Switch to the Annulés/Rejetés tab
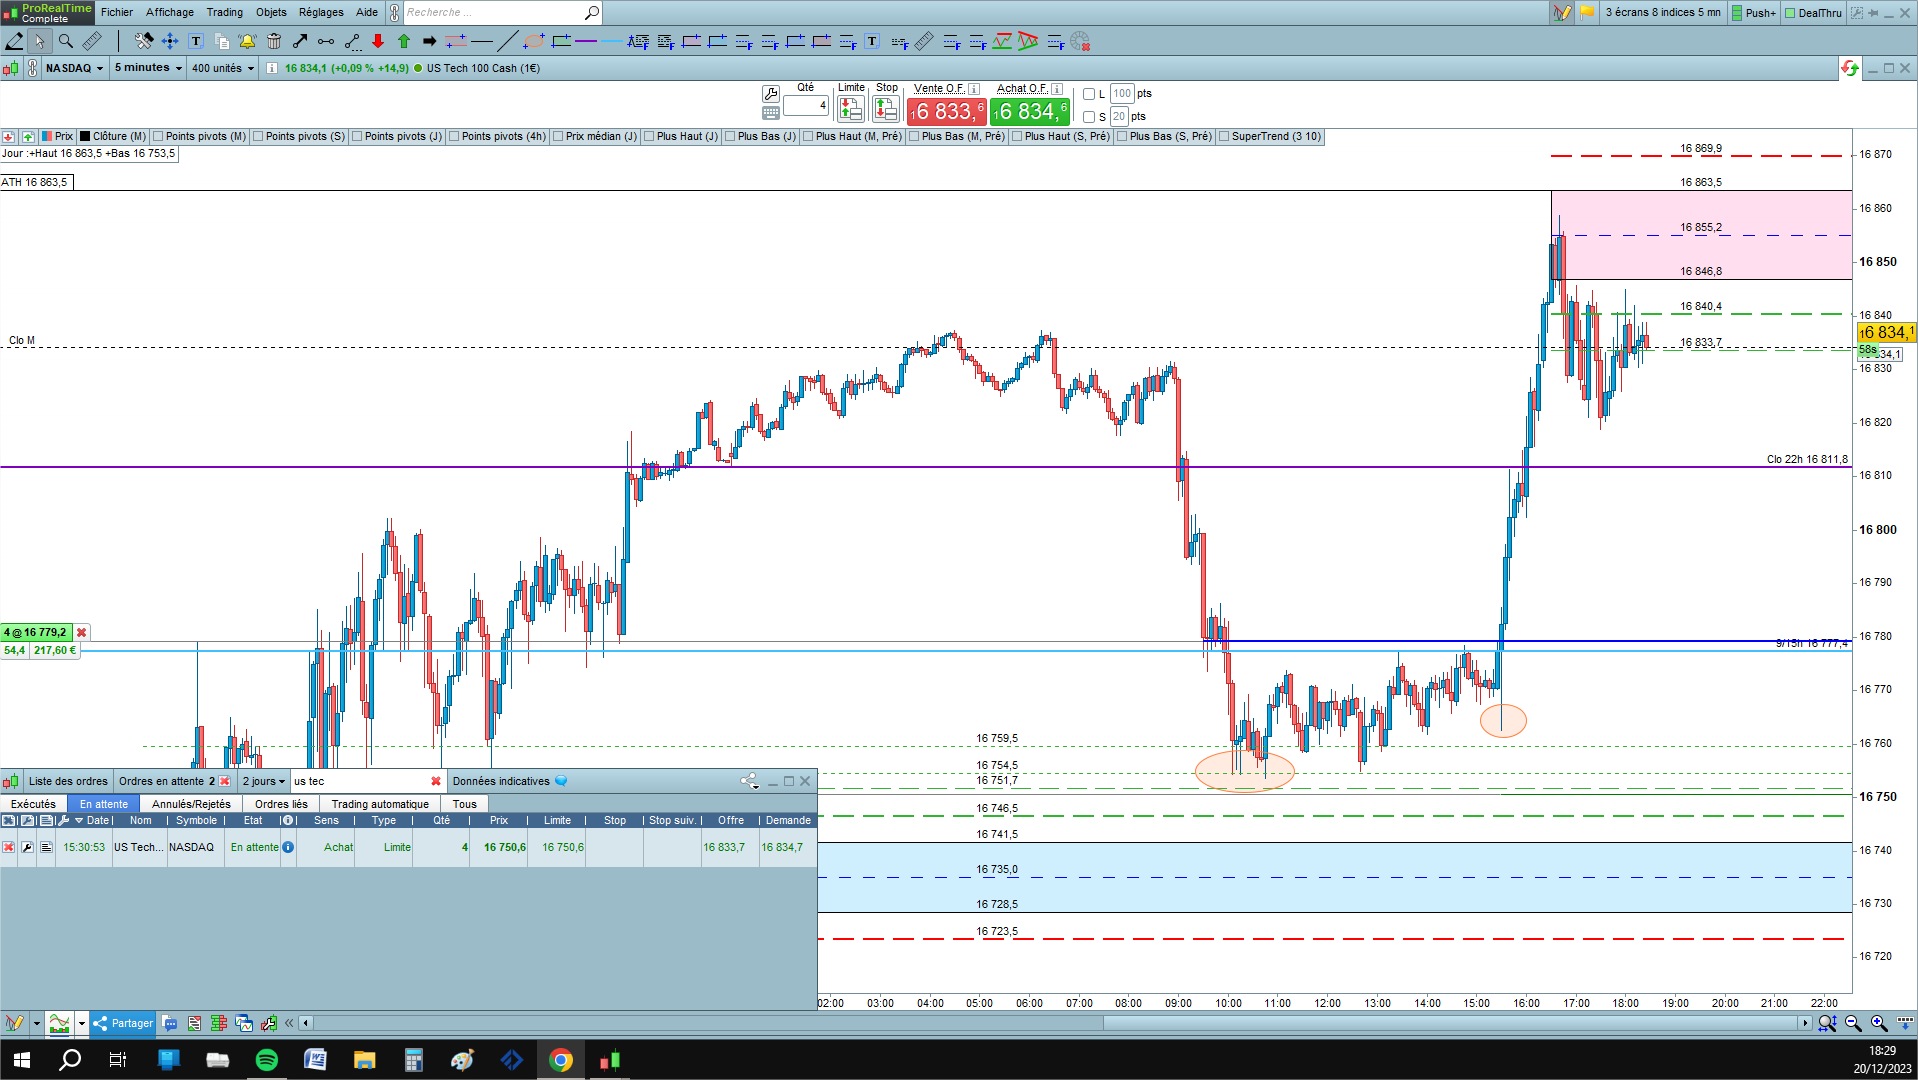The width and height of the screenshot is (1918, 1080). point(191,804)
